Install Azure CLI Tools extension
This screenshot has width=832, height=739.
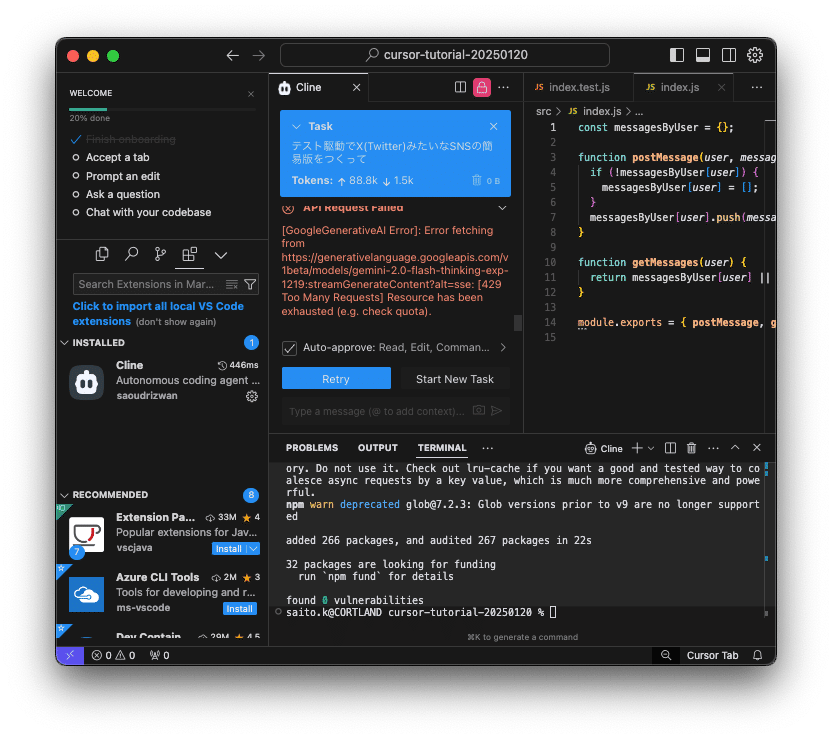pyautogui.click(x=239, y=608)
